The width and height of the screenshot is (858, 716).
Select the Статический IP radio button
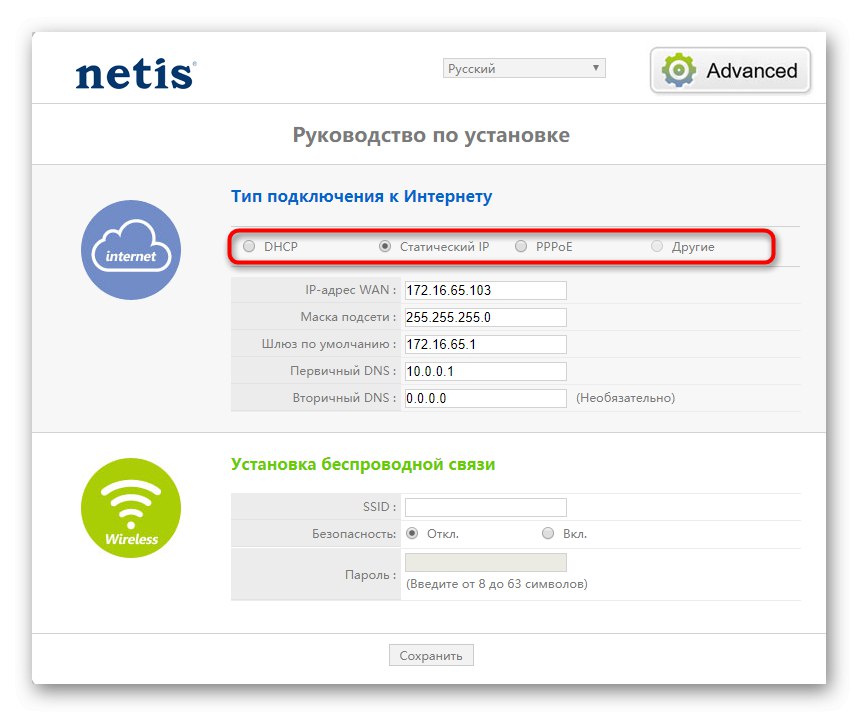click(x=384, y=246)
